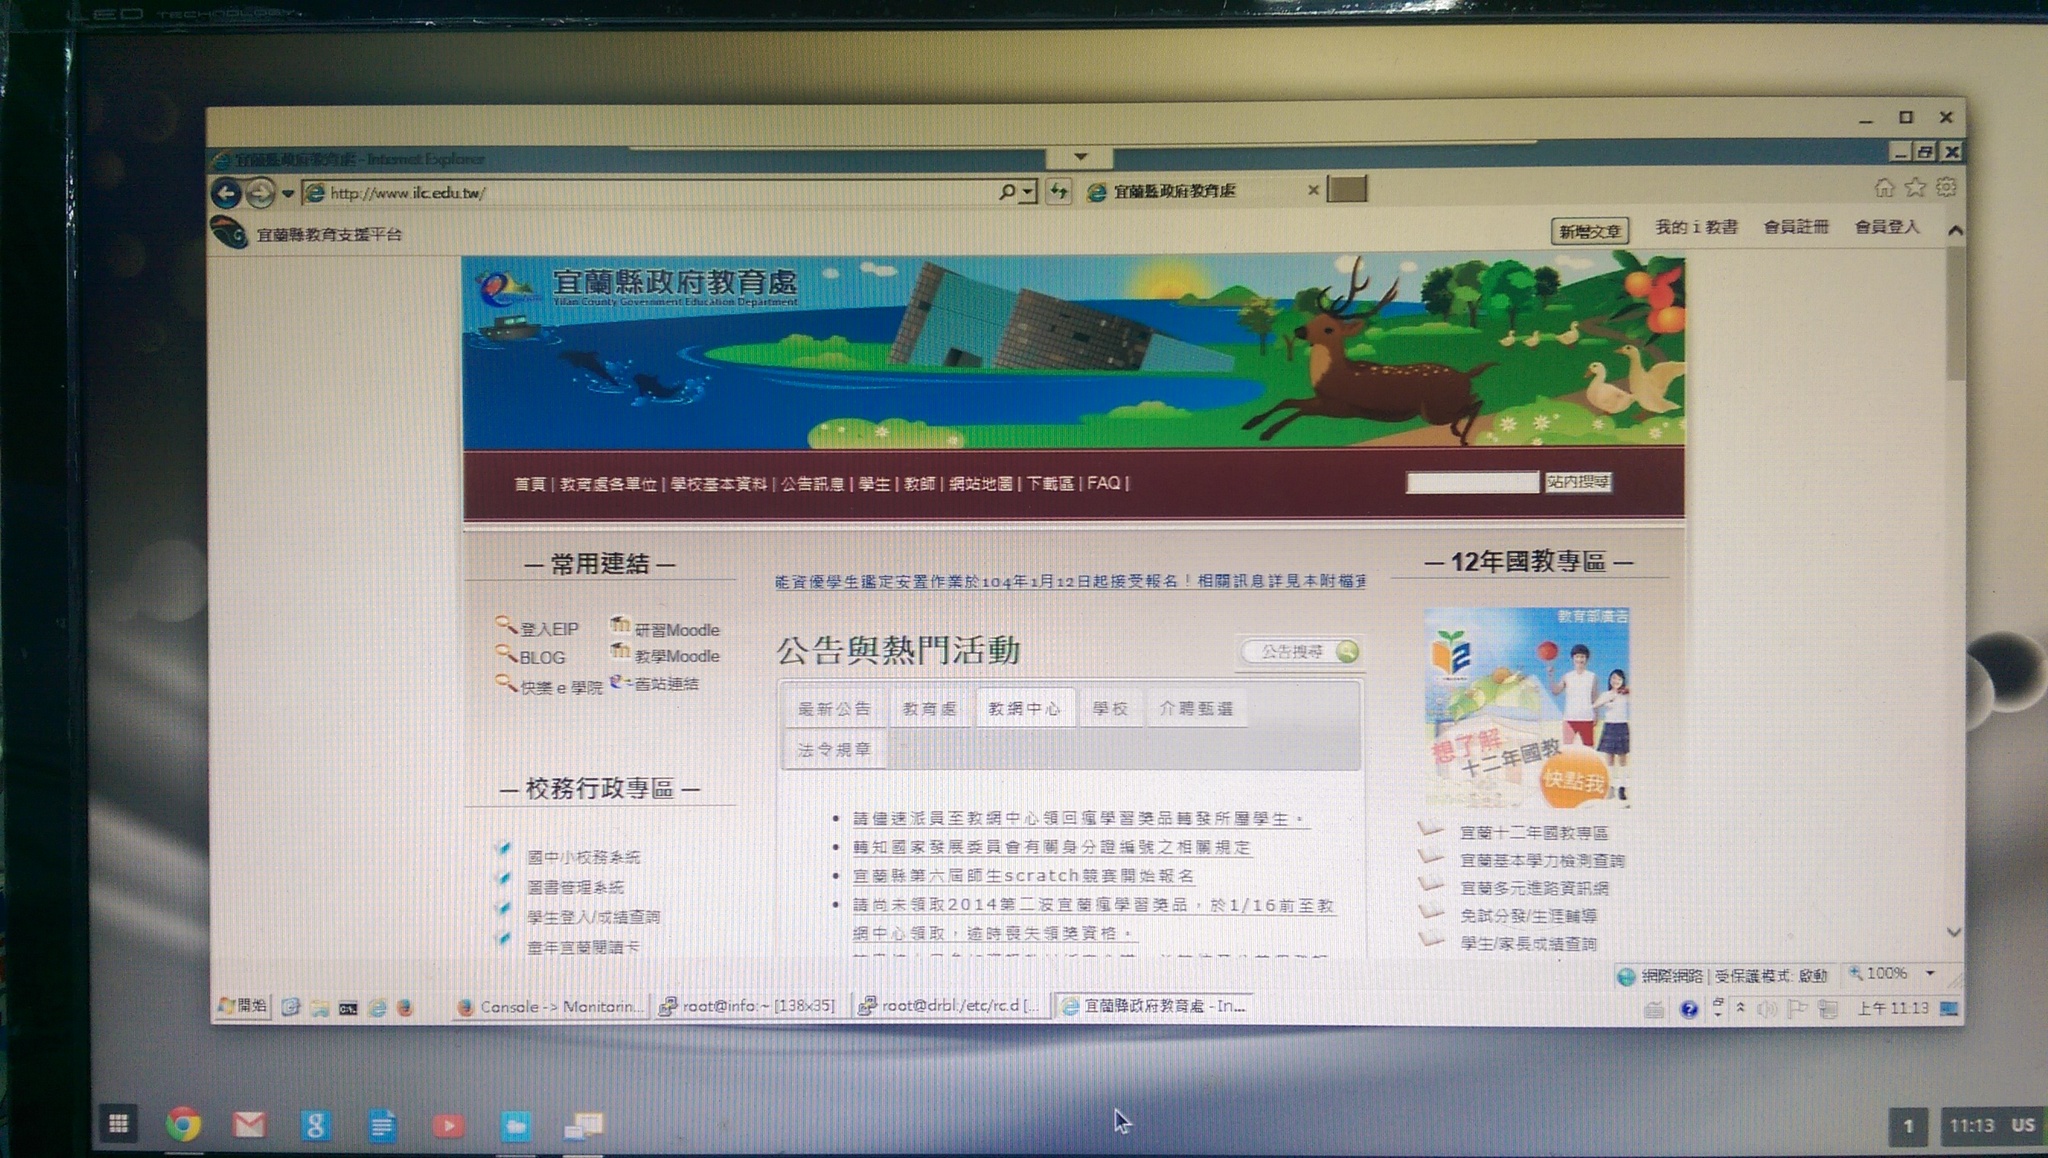
Task: Click 首頁 in the site navigation
Action: tap(529, 484)
